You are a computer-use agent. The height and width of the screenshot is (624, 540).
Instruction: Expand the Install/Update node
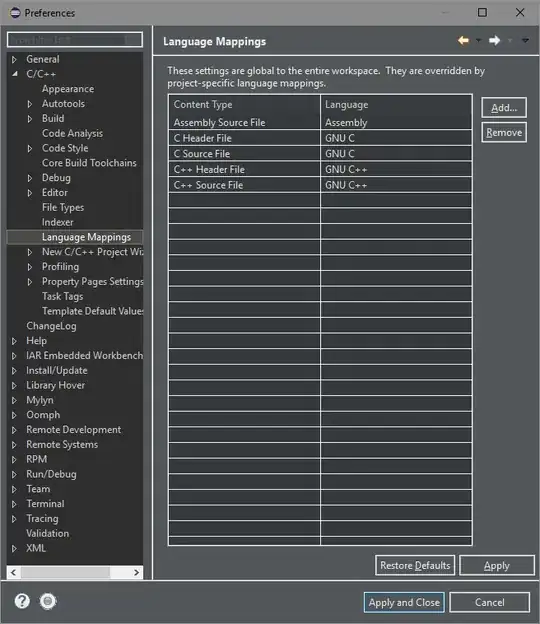tap(14, 371)
